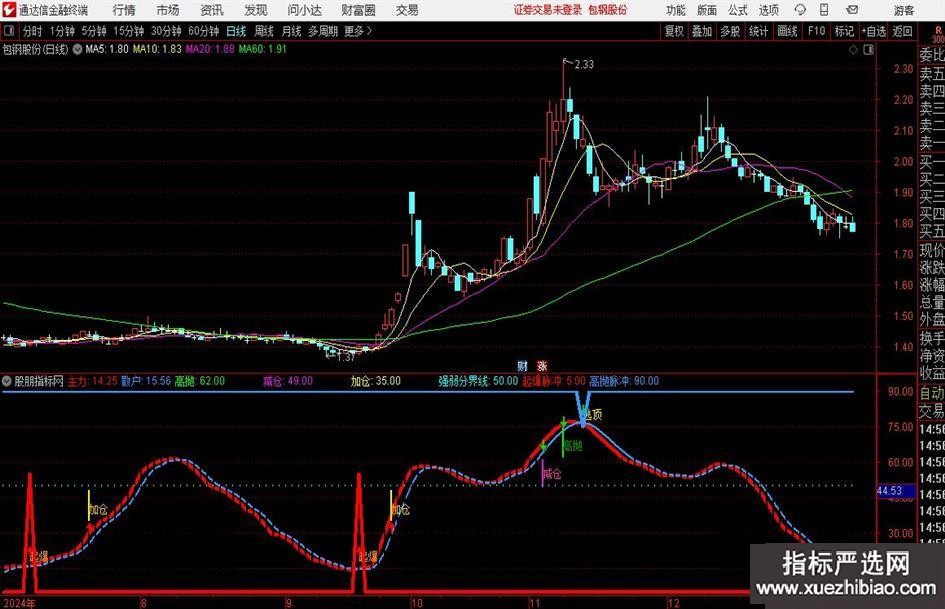Switch to 周线 weekly period
The width and height of the screenshot is (945, 609).
pyautogui.click(x=263, y=31)
